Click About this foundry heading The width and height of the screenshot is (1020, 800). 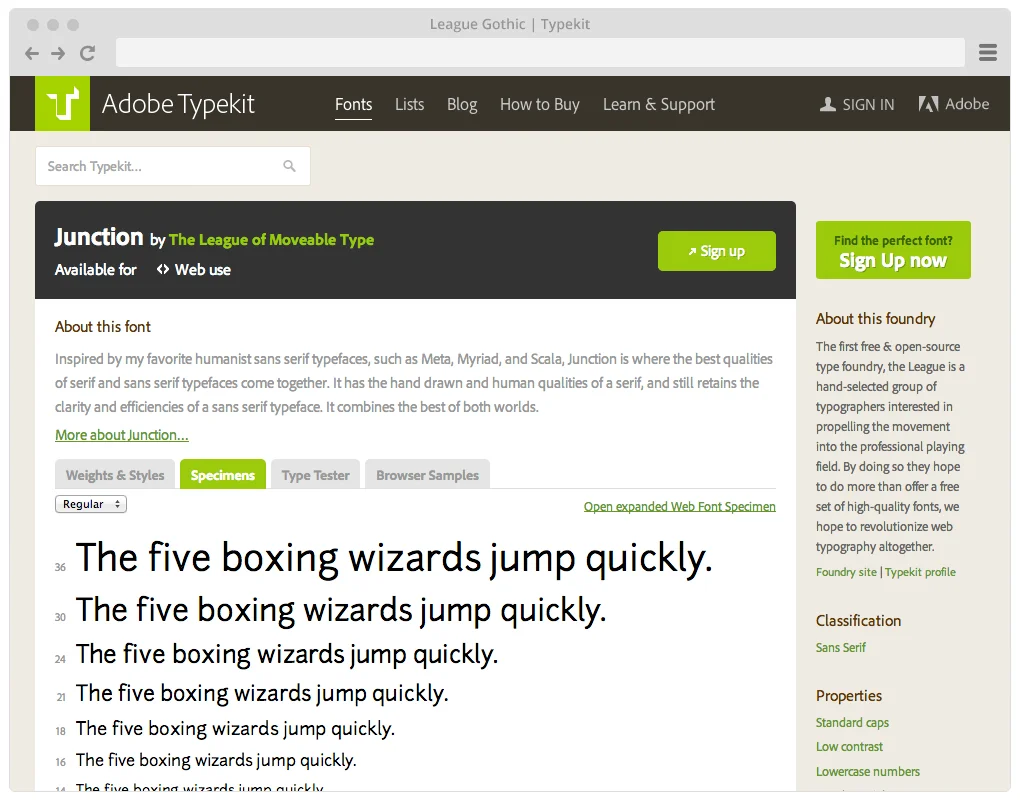coord(876,319)
